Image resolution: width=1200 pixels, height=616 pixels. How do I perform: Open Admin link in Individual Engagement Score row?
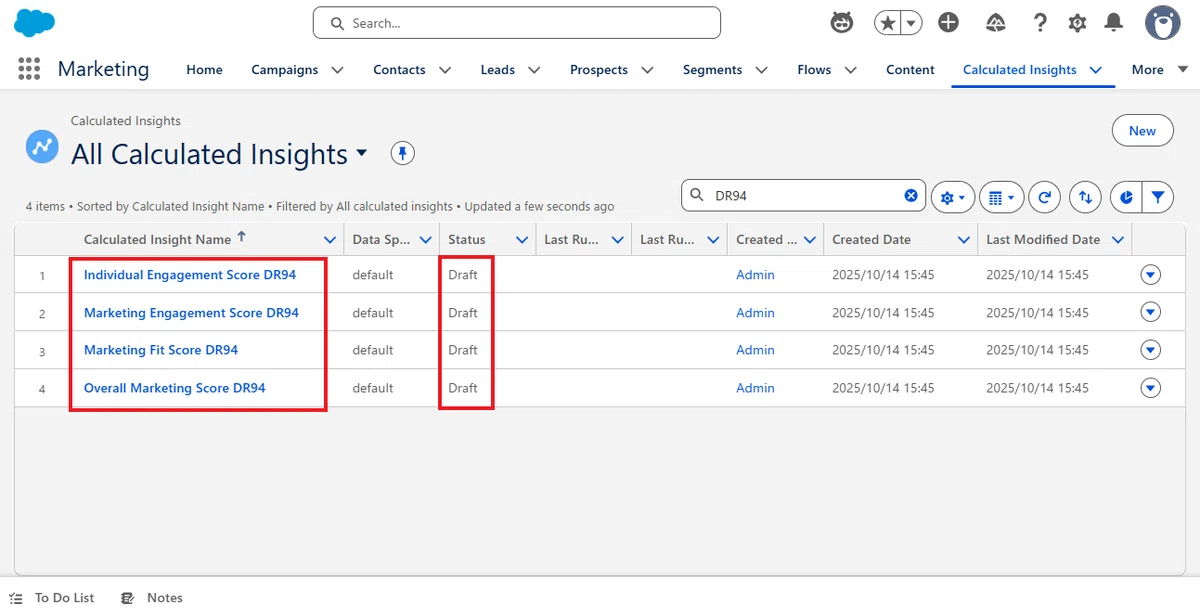755,275
